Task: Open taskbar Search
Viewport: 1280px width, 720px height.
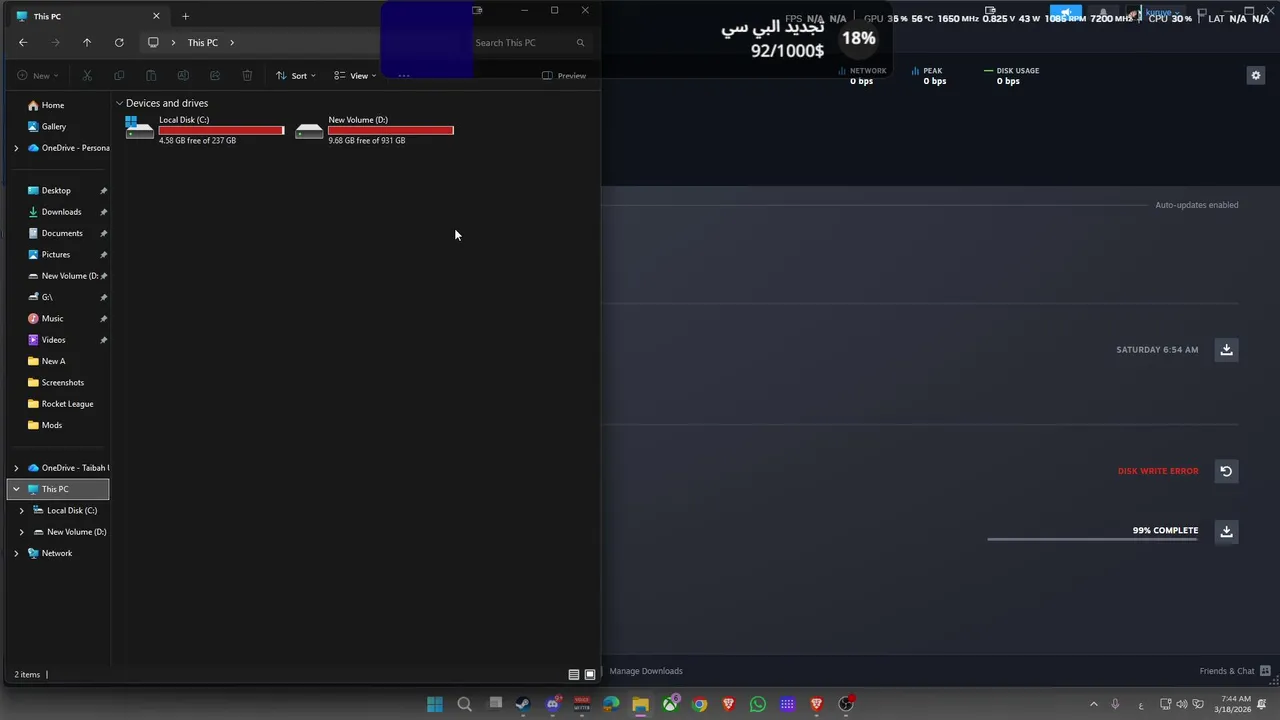Action: [x=464, y=704]
